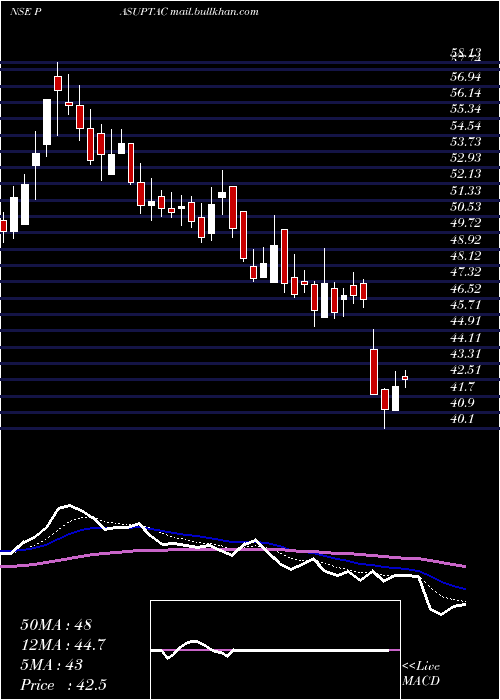
Task: Select the 40.1 price axis label
Action: [462, 419]
